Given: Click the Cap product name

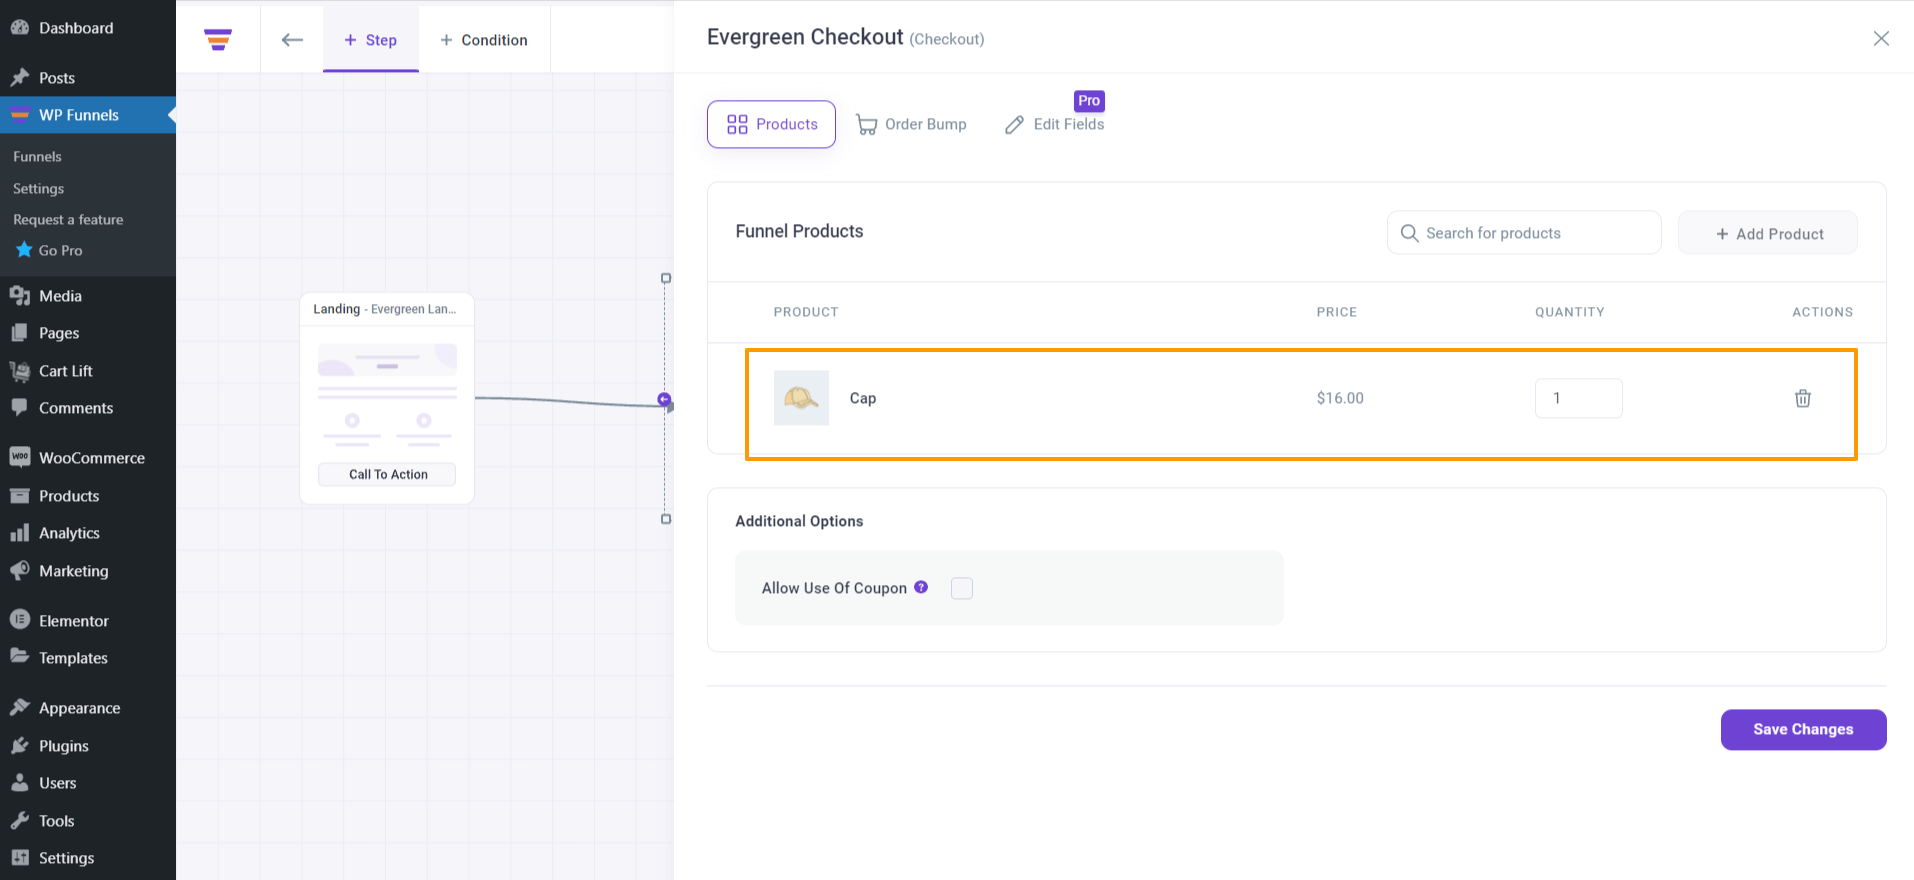Looking at the screenshot, I should click(863, 398).
